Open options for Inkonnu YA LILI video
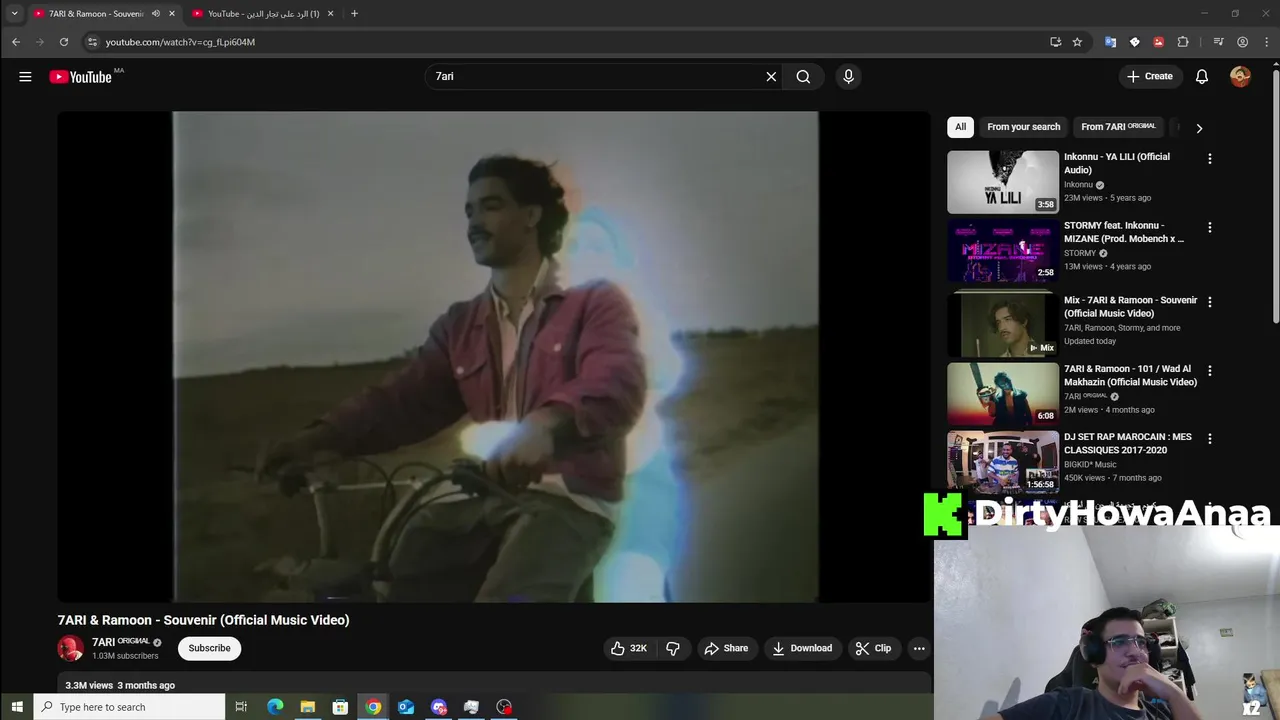 point(1209,159)
